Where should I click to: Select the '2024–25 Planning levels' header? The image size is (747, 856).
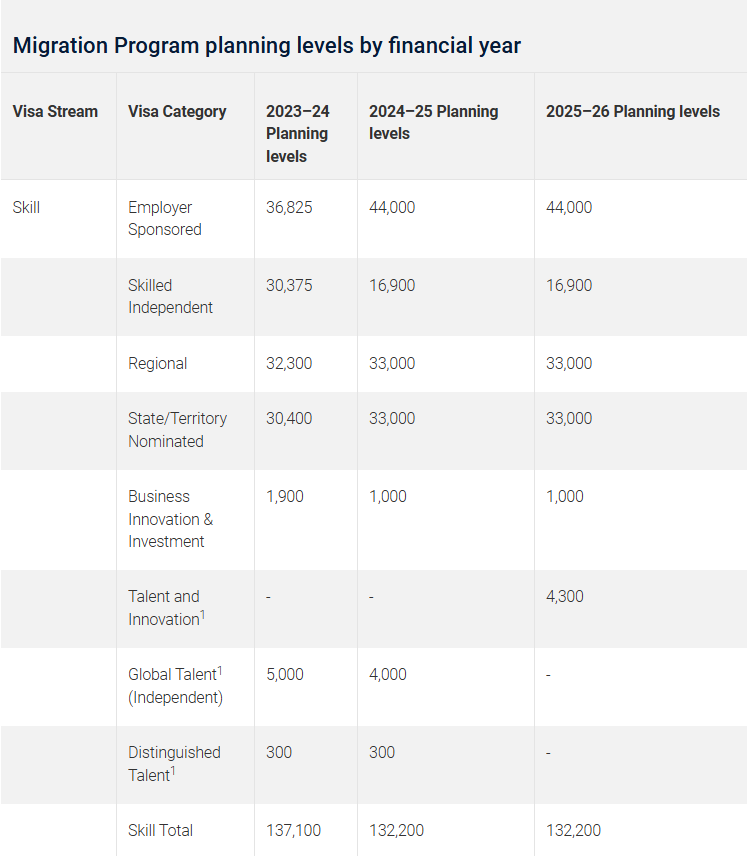[433, 122]
